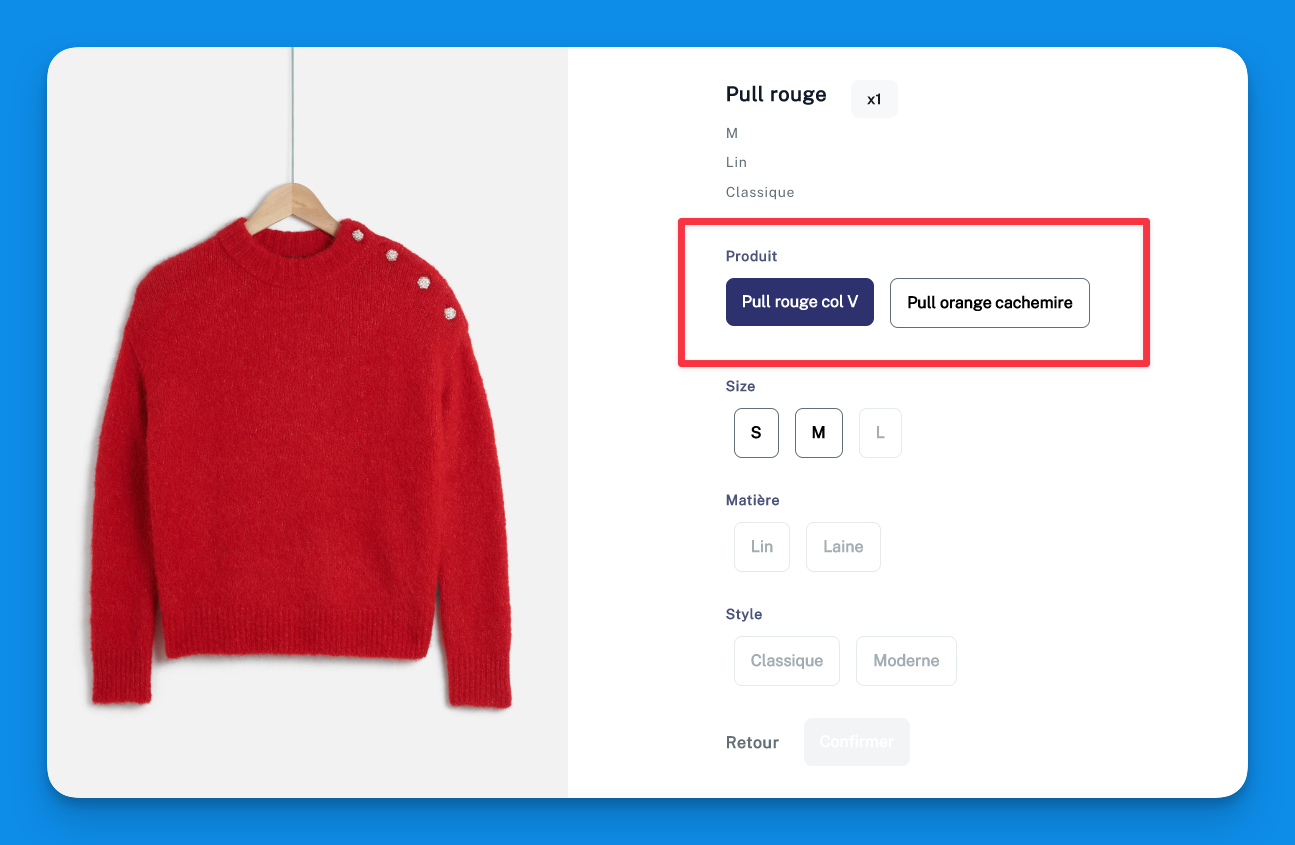Choose the Lin material button
Image resolution: width=1295 pixels, height=845 pixels.
762,547
